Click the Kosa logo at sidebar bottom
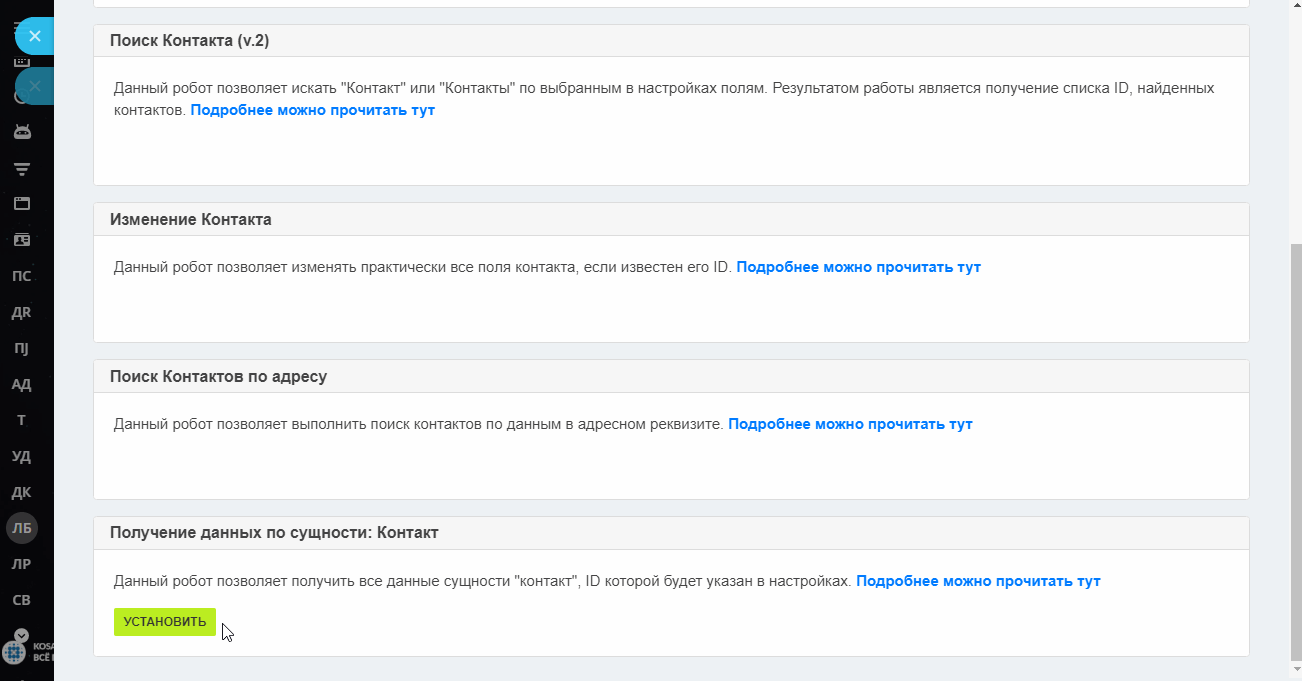The height and width of the screenshot is (681, 1302). (14, 652)
